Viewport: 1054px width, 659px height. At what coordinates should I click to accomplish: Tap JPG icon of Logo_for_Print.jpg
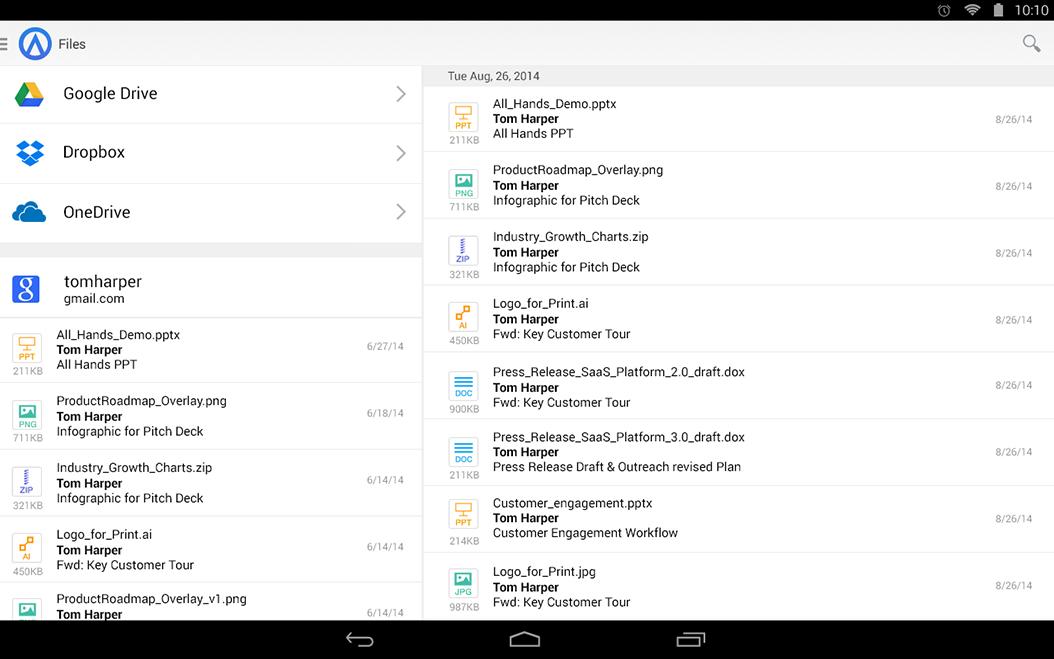tap(463, 584)
